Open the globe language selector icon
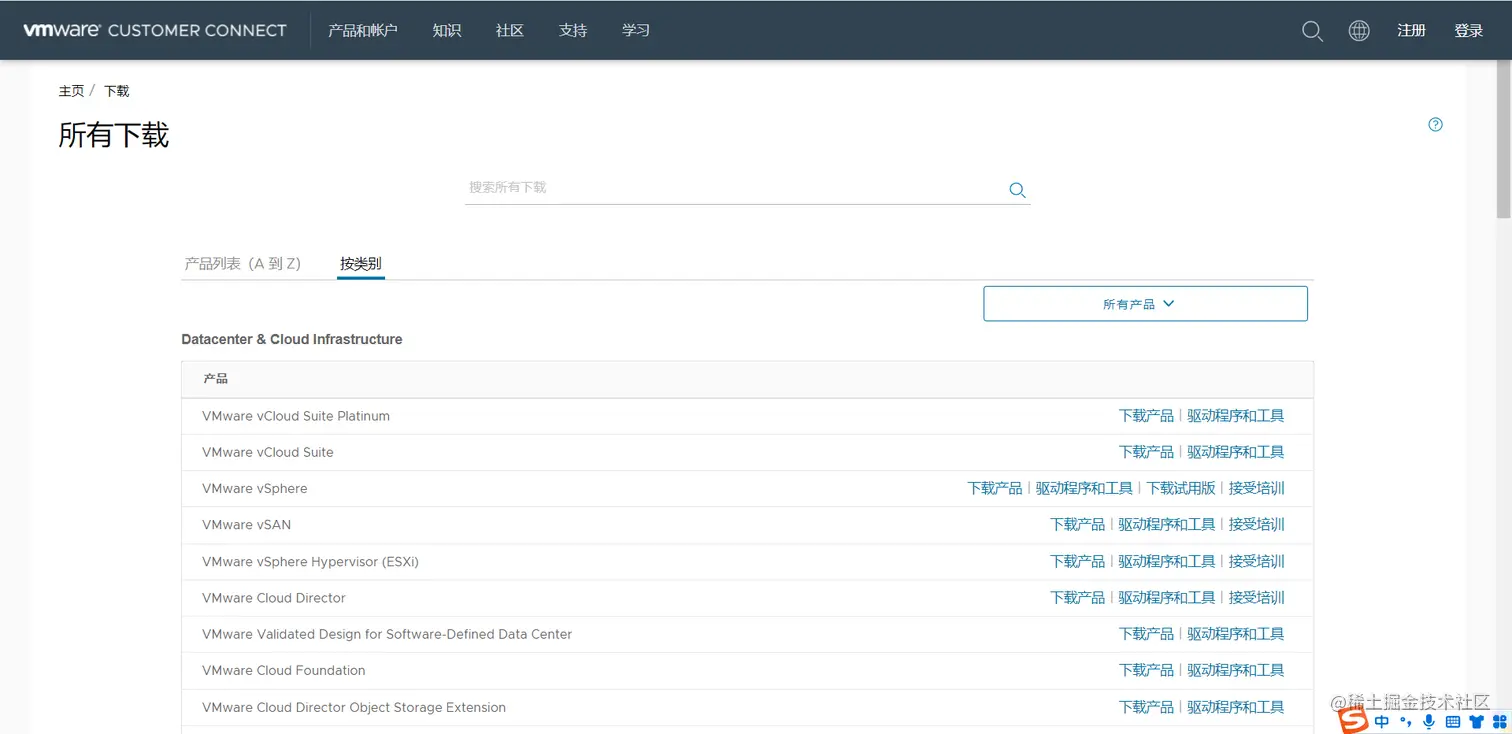Screen dimensions: 1512x734 point(1359,31)
